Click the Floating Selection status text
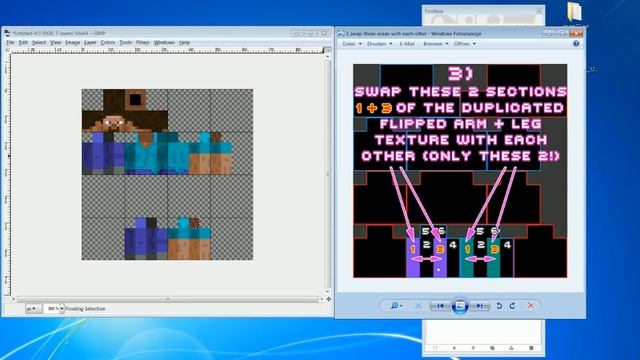Screen dimensions: 640x360 coord(85,309)
